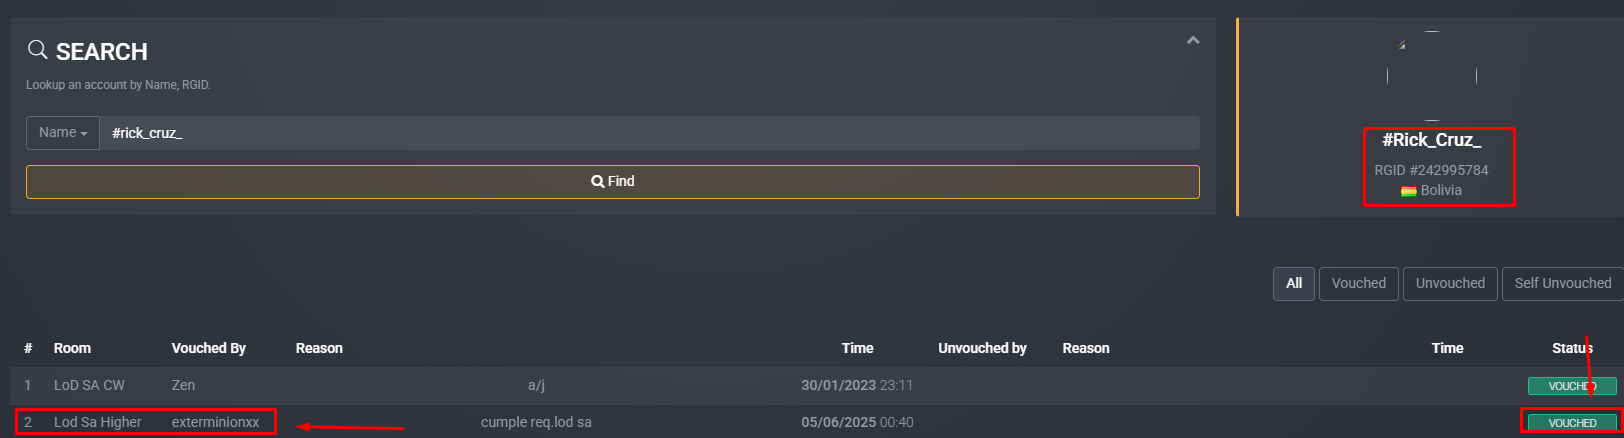This screenshot has width=1624, height=438.
Task: Click the name search input field
Action: (649, 133)
